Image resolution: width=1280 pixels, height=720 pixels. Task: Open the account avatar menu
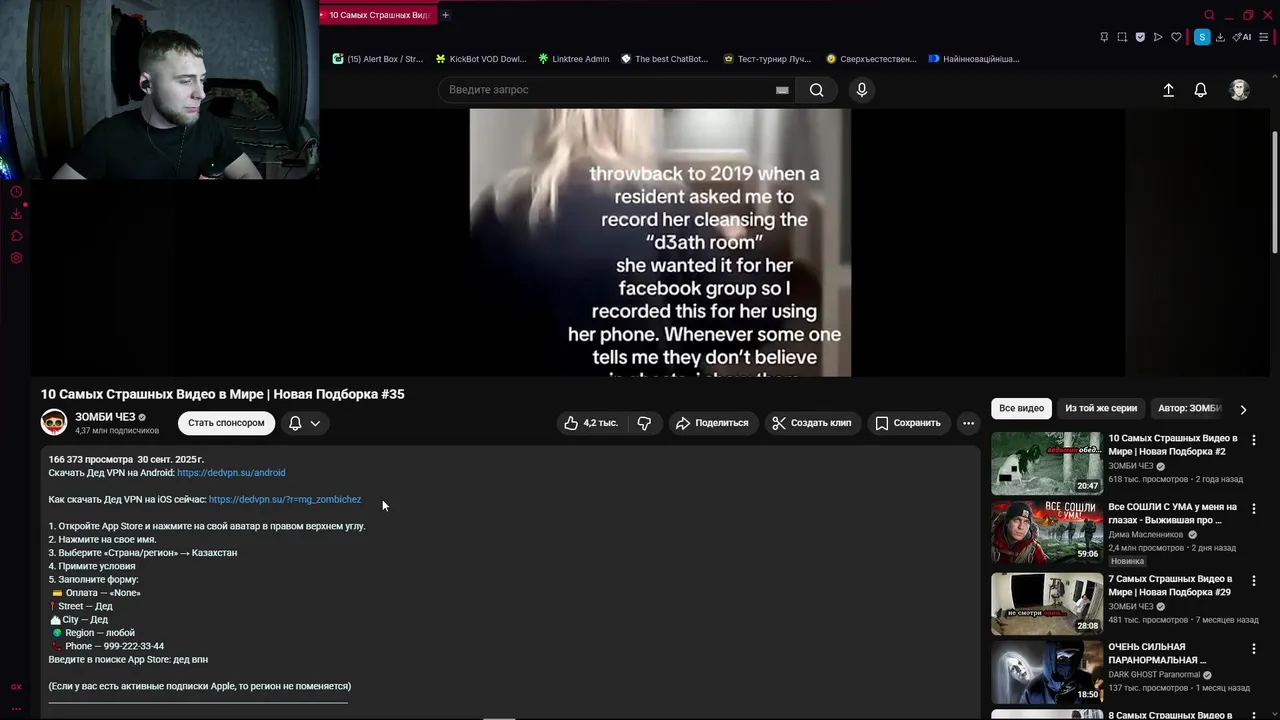point(1239,90)
